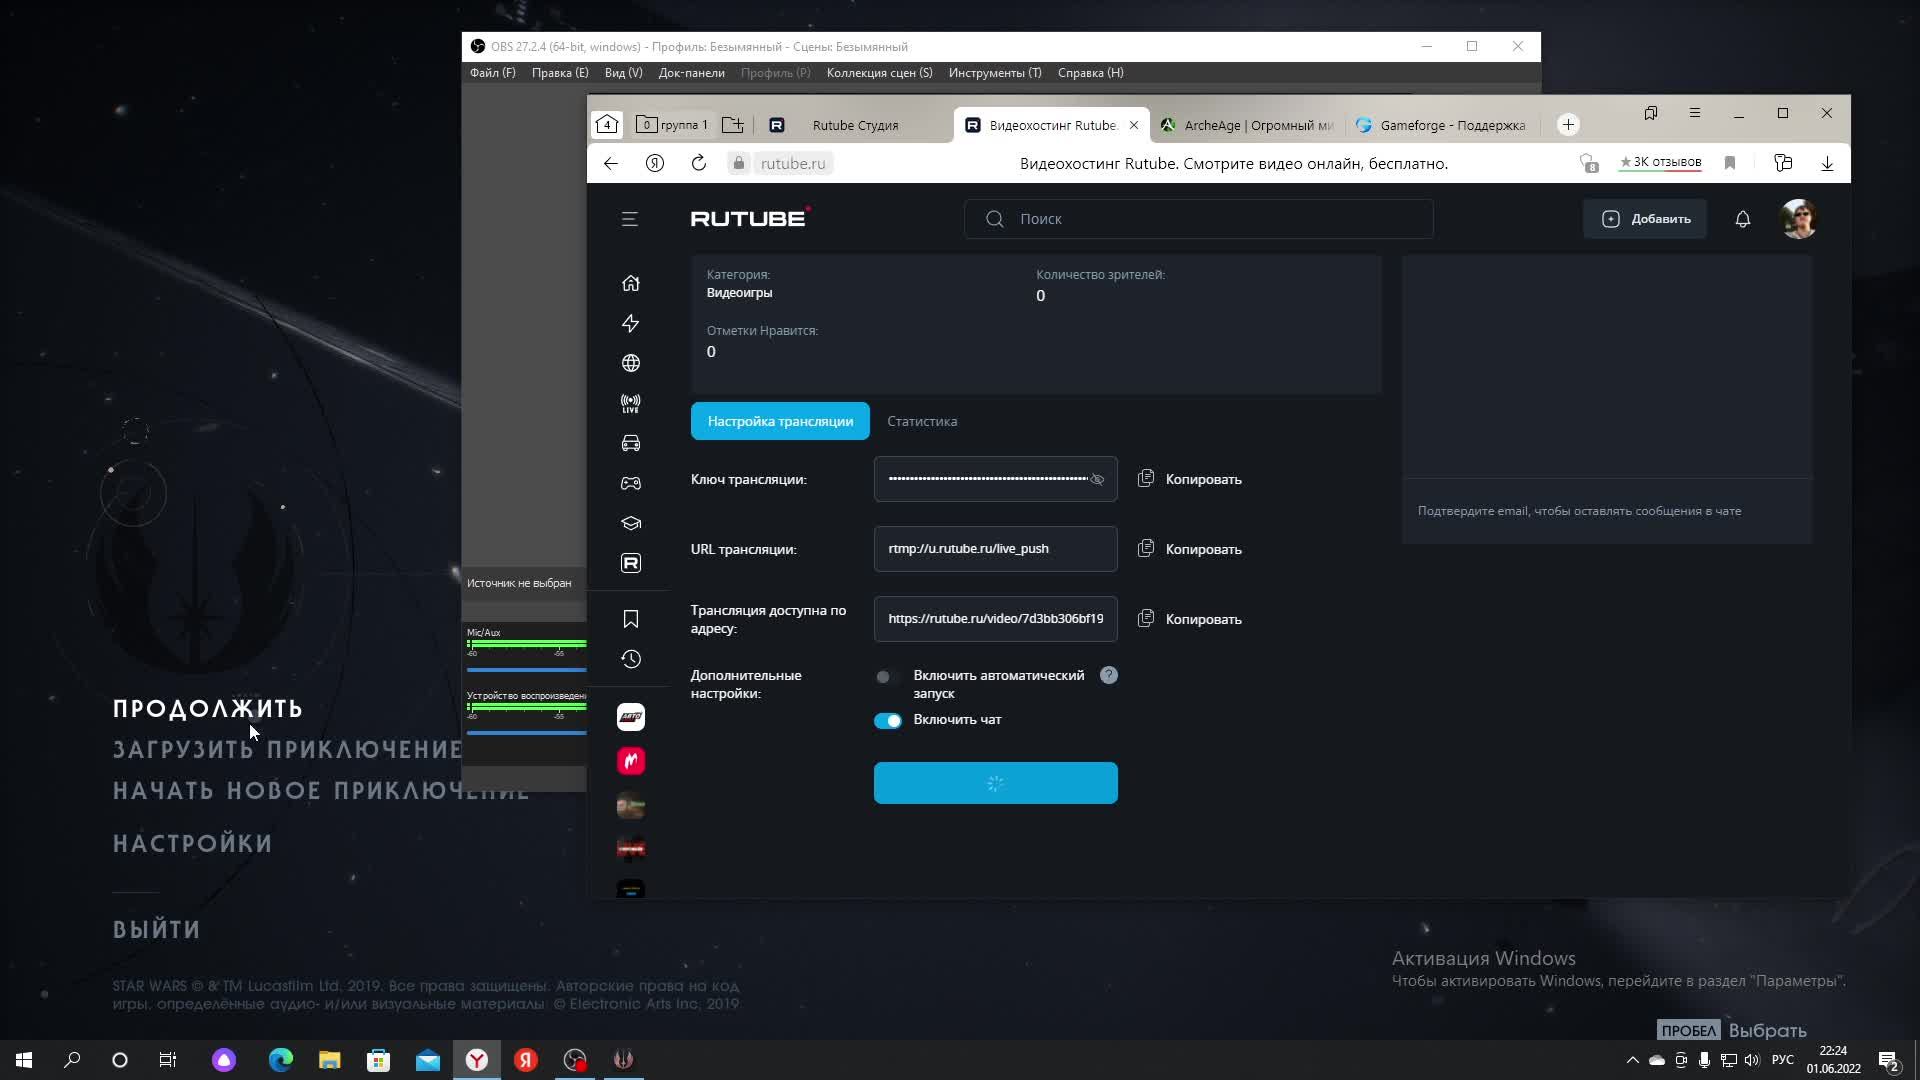The width and height of the screenshot is (1920, 1080).
Task: Click the LIVE broadcasts sidebar icon
Action: 630,403
